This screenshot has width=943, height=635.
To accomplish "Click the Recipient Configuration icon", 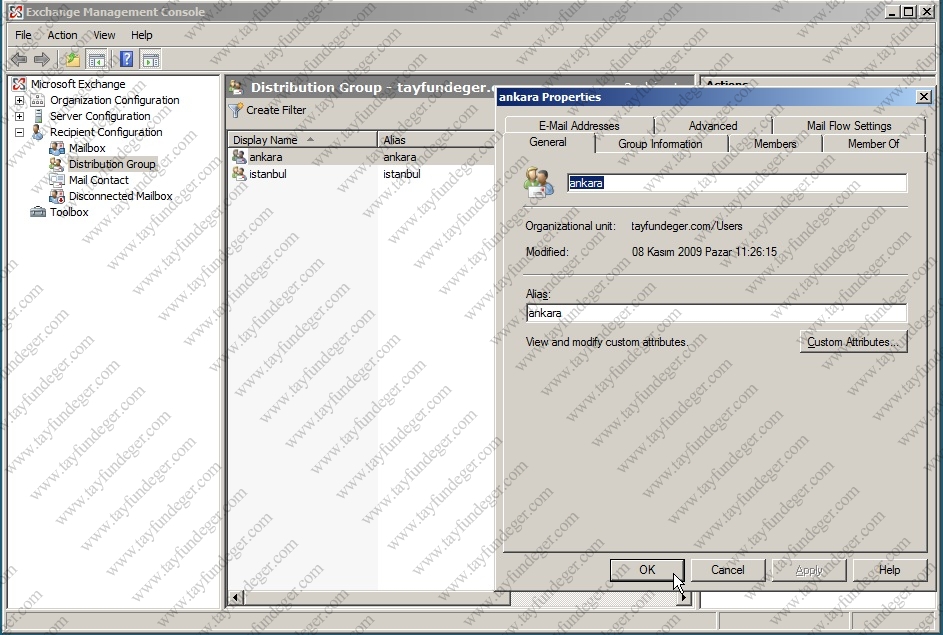I will pos(38,132).
